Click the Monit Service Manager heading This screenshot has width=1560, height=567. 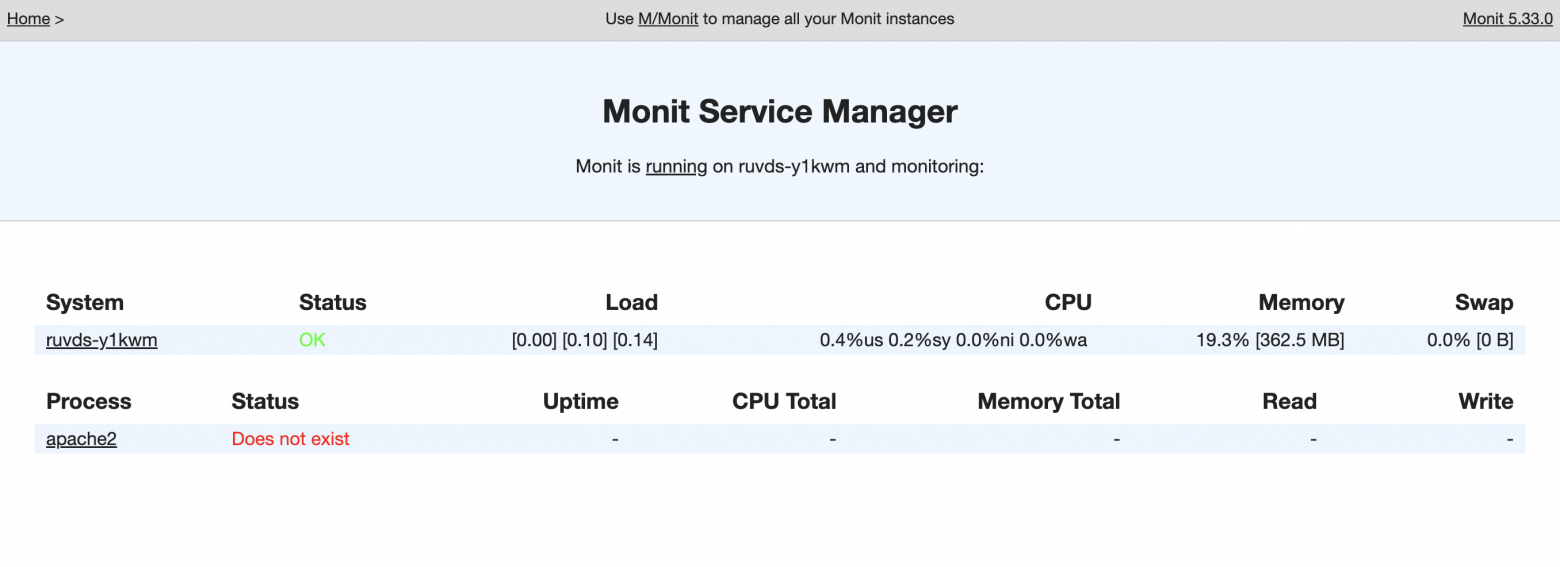tap(779, 111)
